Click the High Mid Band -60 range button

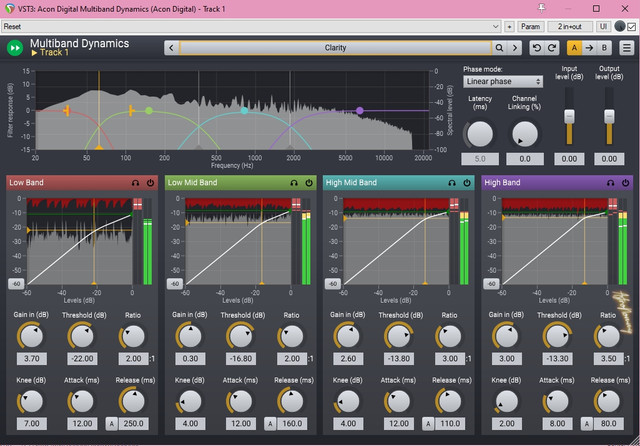(332, 284)
